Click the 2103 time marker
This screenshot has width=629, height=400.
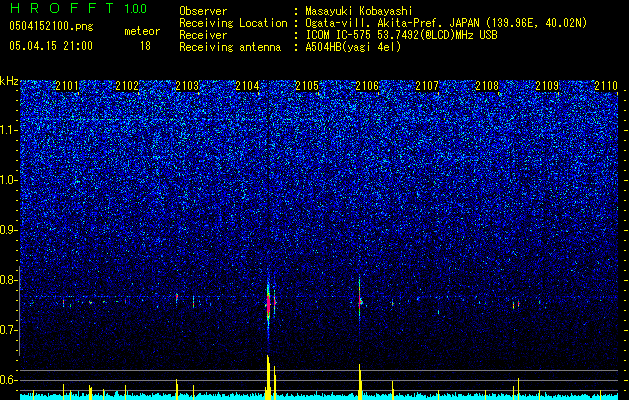pos(187,86)
